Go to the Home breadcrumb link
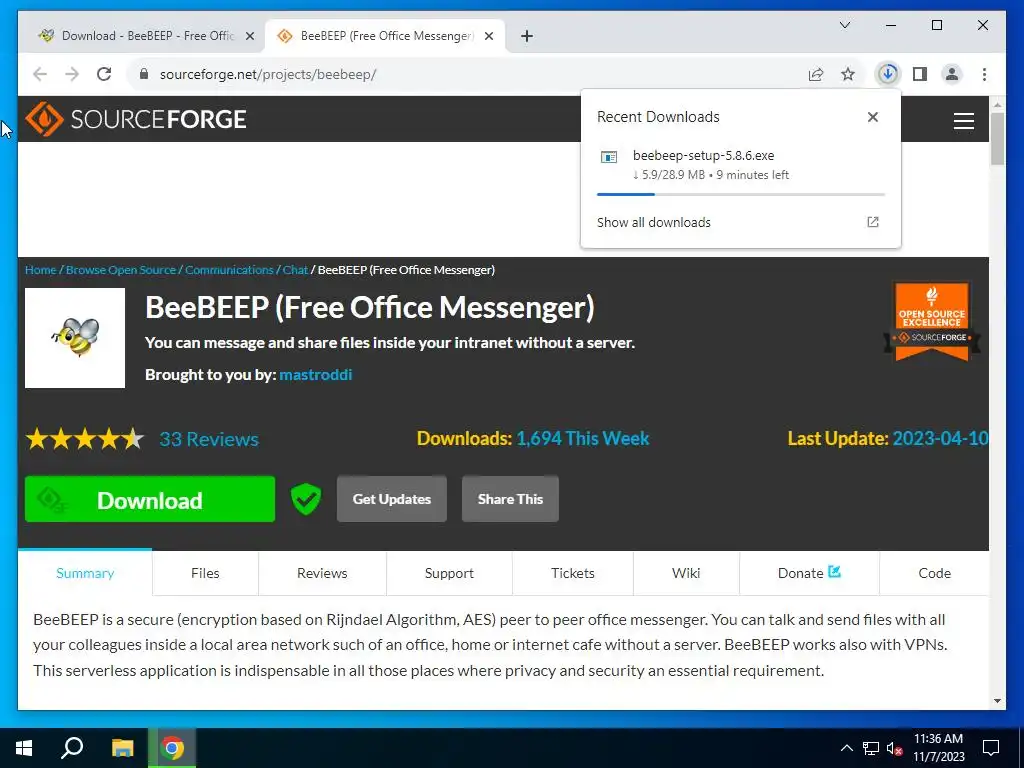 (x=40, y=270)
